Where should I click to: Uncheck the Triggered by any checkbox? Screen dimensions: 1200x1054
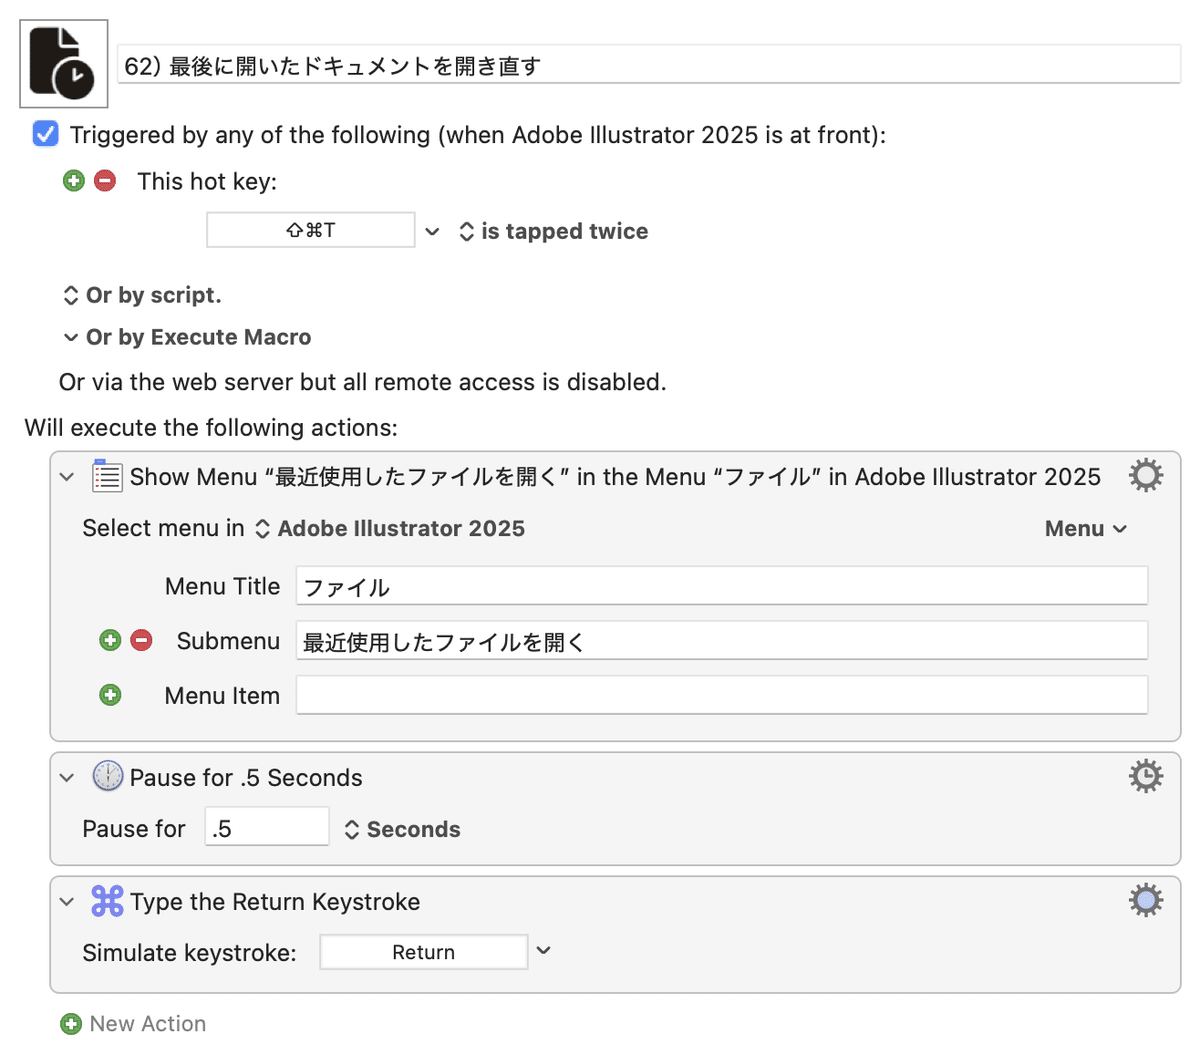[x=45, y=134]
